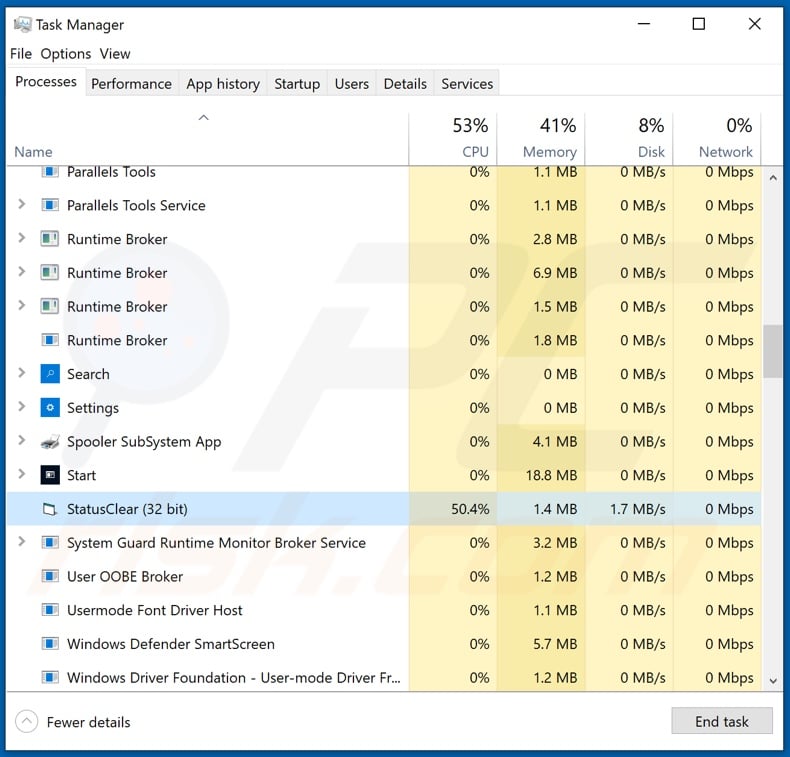Click the Usermode Font Driver Host icon
This screenshot has width=790, height=757.
pyautogui.click(x=50, y=610)
